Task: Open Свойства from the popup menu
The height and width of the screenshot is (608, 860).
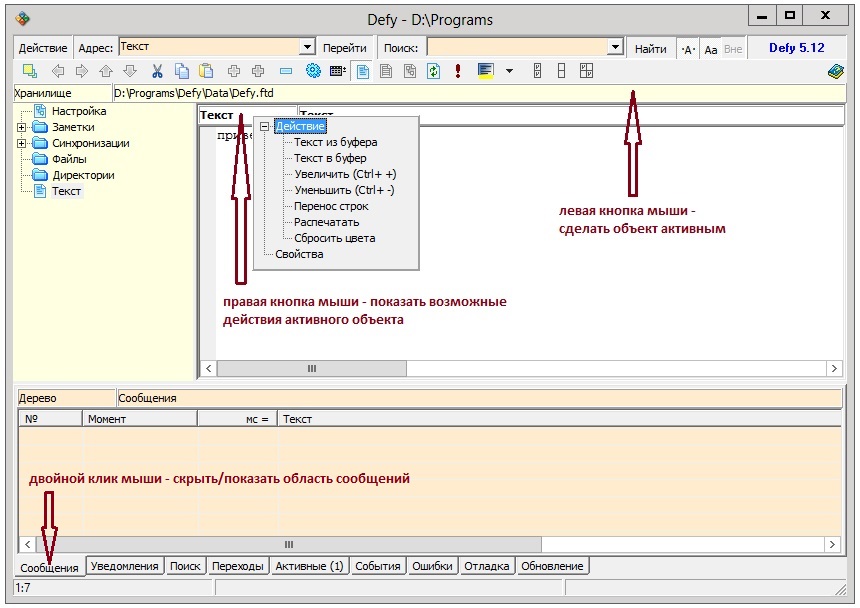Action: pyautogui.click(x=299, y=254)
